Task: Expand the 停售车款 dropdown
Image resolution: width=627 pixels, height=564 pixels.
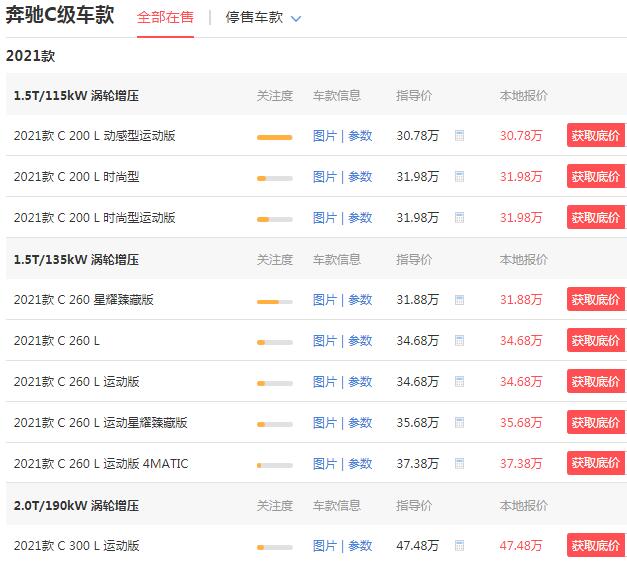Action: [263, 18]
